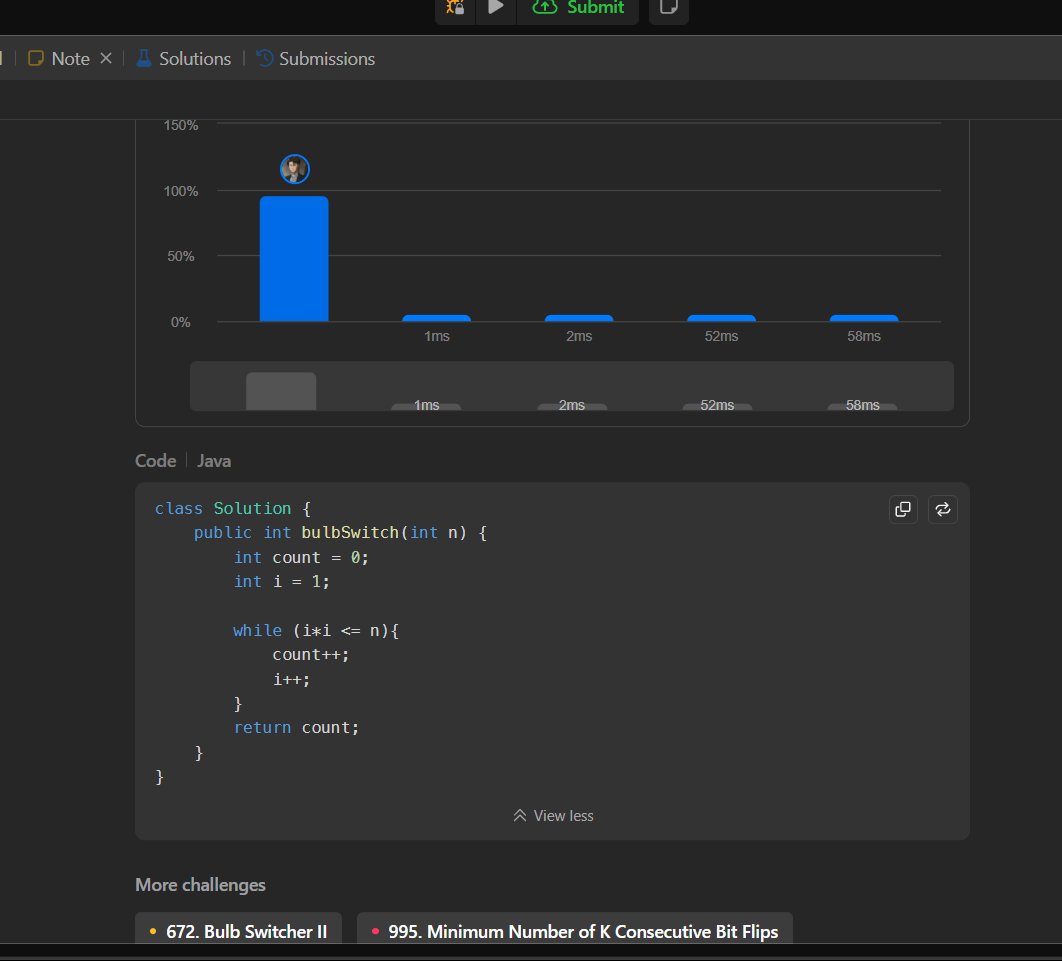Click the swap/replace code icon

pos(942,509)
